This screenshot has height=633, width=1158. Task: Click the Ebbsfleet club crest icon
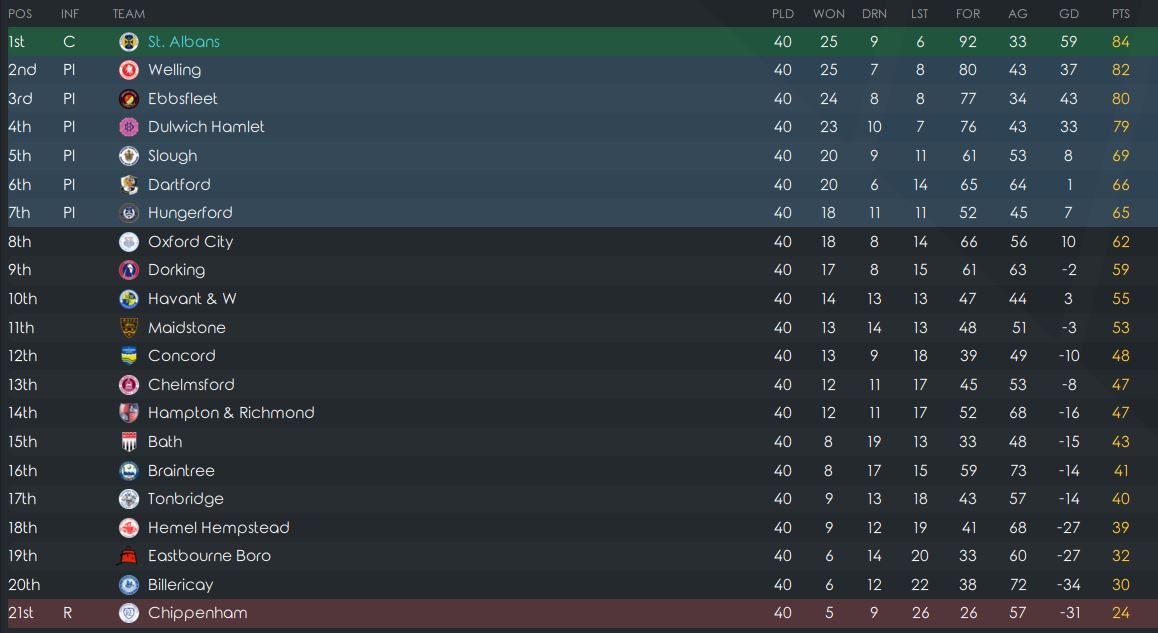tap(128, 99)
